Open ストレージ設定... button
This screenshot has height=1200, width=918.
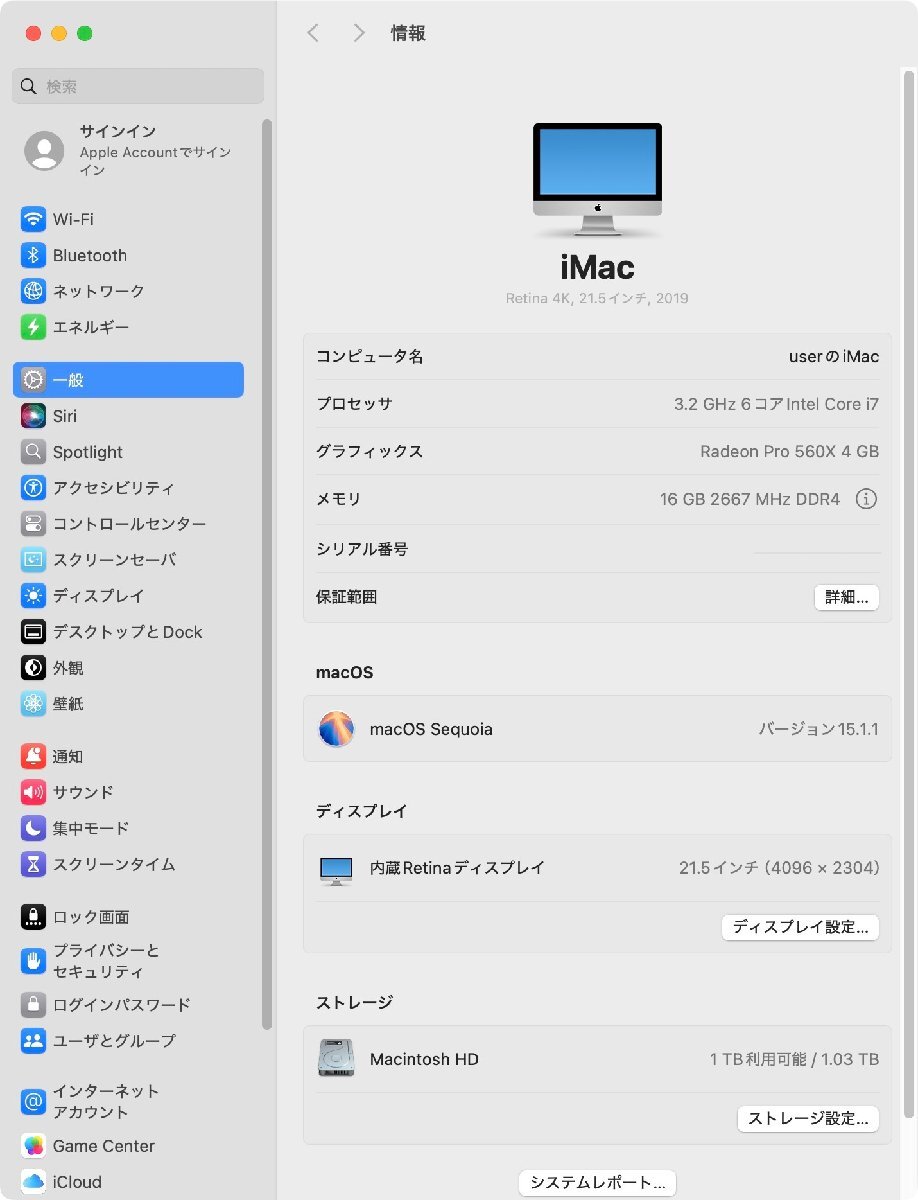tap(808, 1118)
